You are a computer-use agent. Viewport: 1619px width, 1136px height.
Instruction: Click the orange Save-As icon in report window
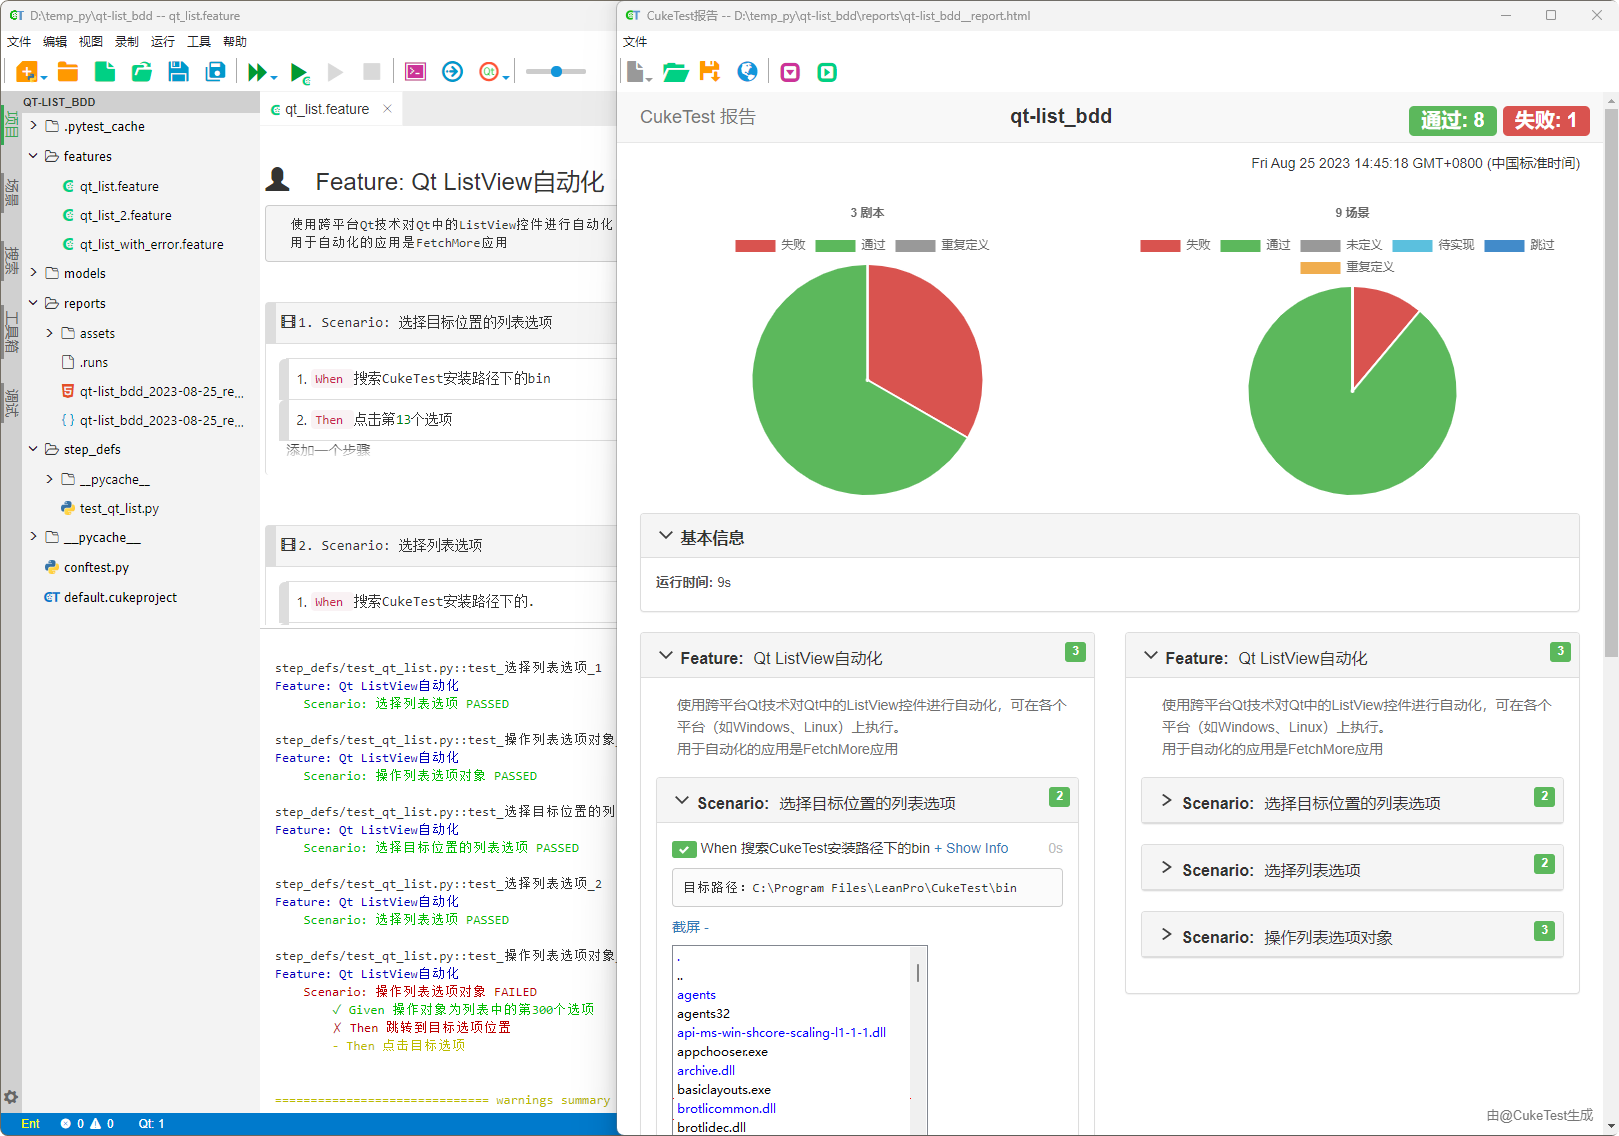(710, 71)
